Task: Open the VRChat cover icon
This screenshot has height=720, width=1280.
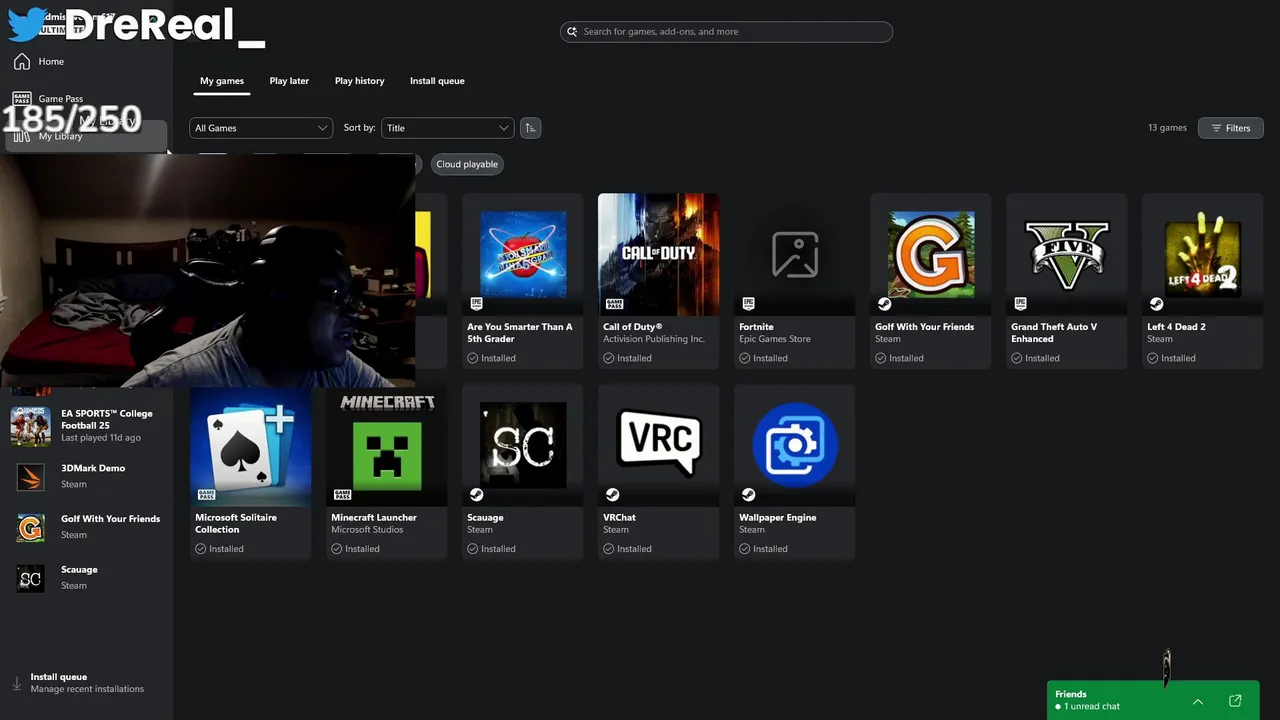Action: 658,445
